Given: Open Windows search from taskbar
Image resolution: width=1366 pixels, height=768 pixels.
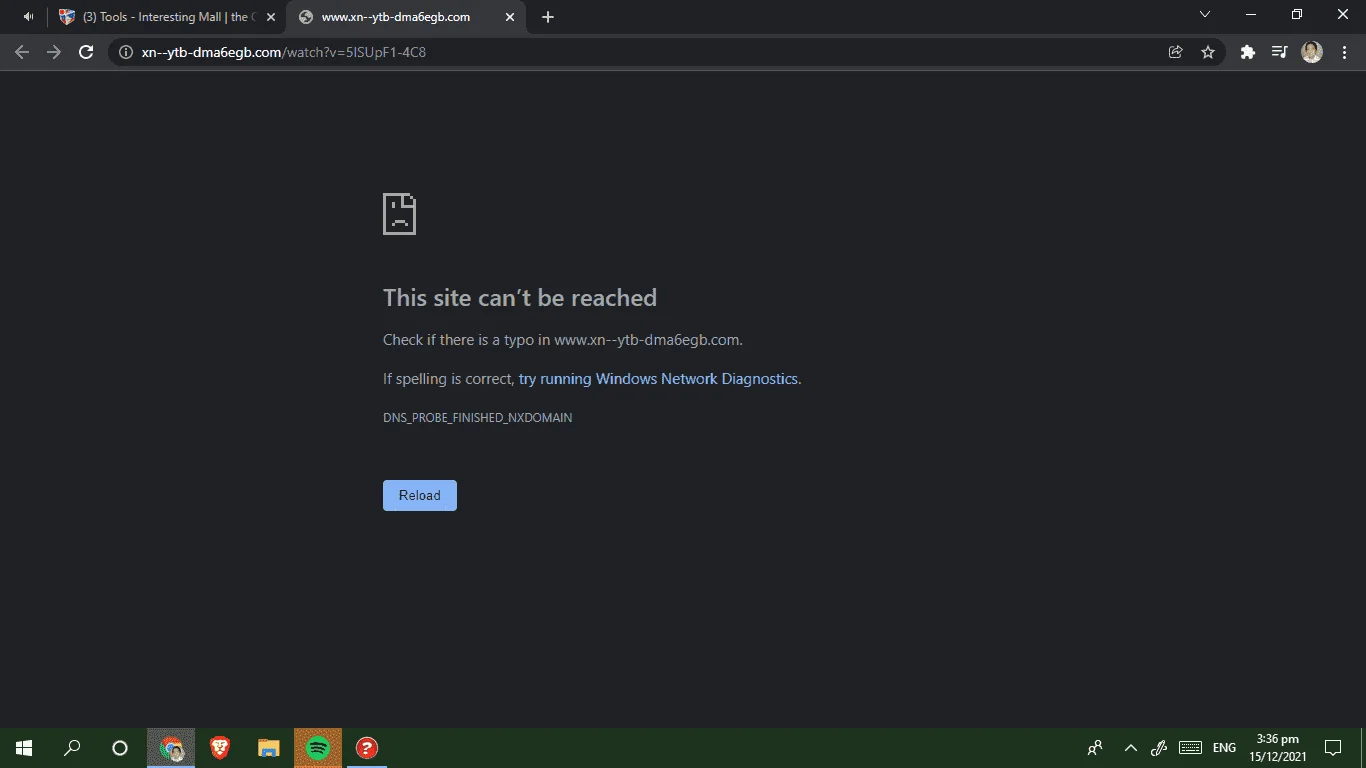Looking at the screenshot, I should (x=72, y=748).
